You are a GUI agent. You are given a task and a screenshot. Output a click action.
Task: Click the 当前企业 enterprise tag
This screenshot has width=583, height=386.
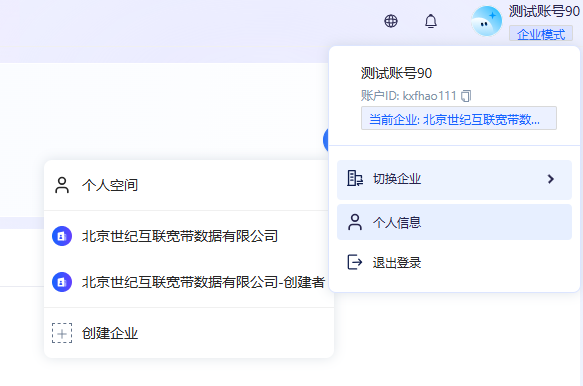point(458,118)
